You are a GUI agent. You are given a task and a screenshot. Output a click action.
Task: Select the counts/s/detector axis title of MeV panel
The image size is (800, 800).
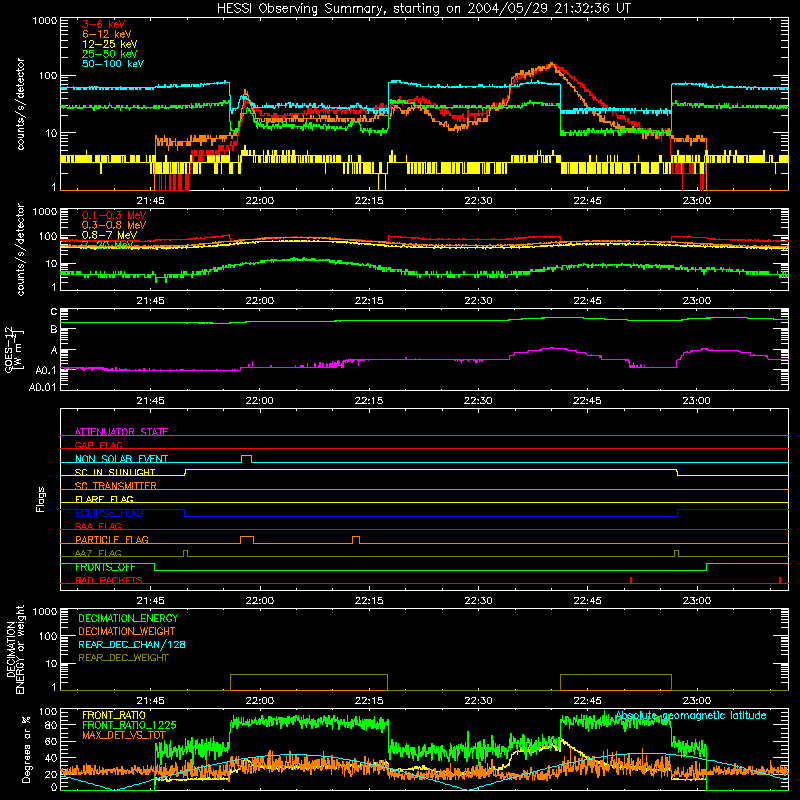(x=20, y=249)
